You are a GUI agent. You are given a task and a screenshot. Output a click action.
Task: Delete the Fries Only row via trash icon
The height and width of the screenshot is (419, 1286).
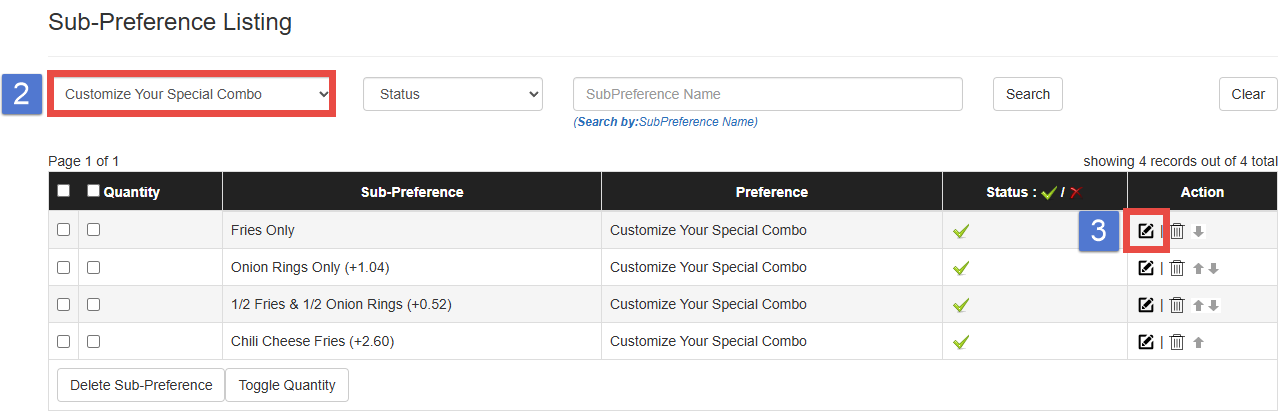pos(1177,231)
